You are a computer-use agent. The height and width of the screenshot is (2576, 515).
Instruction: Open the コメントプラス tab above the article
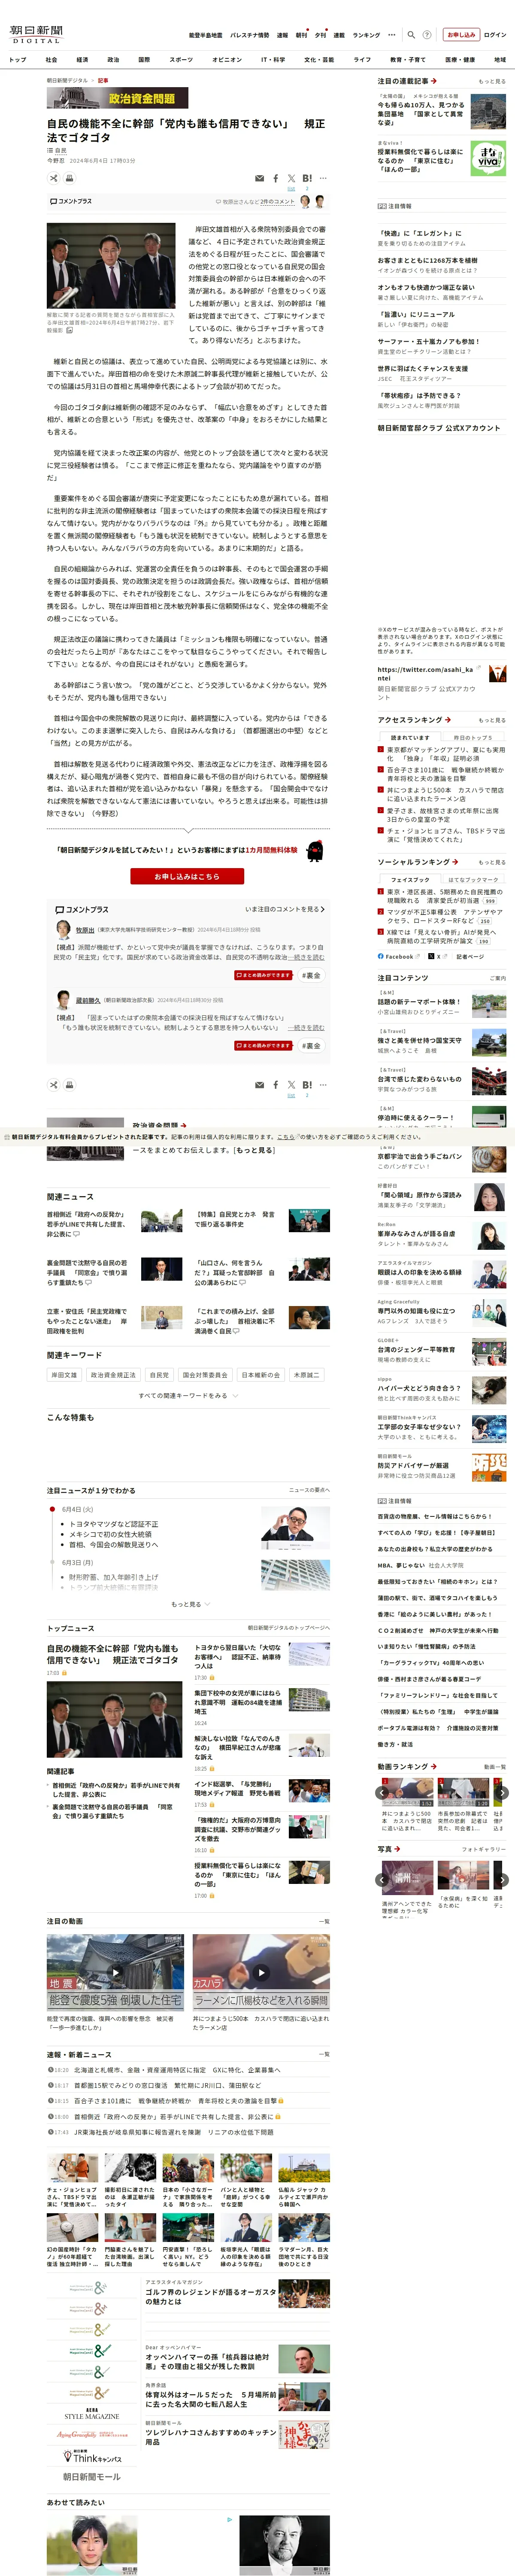click(71, 201)
